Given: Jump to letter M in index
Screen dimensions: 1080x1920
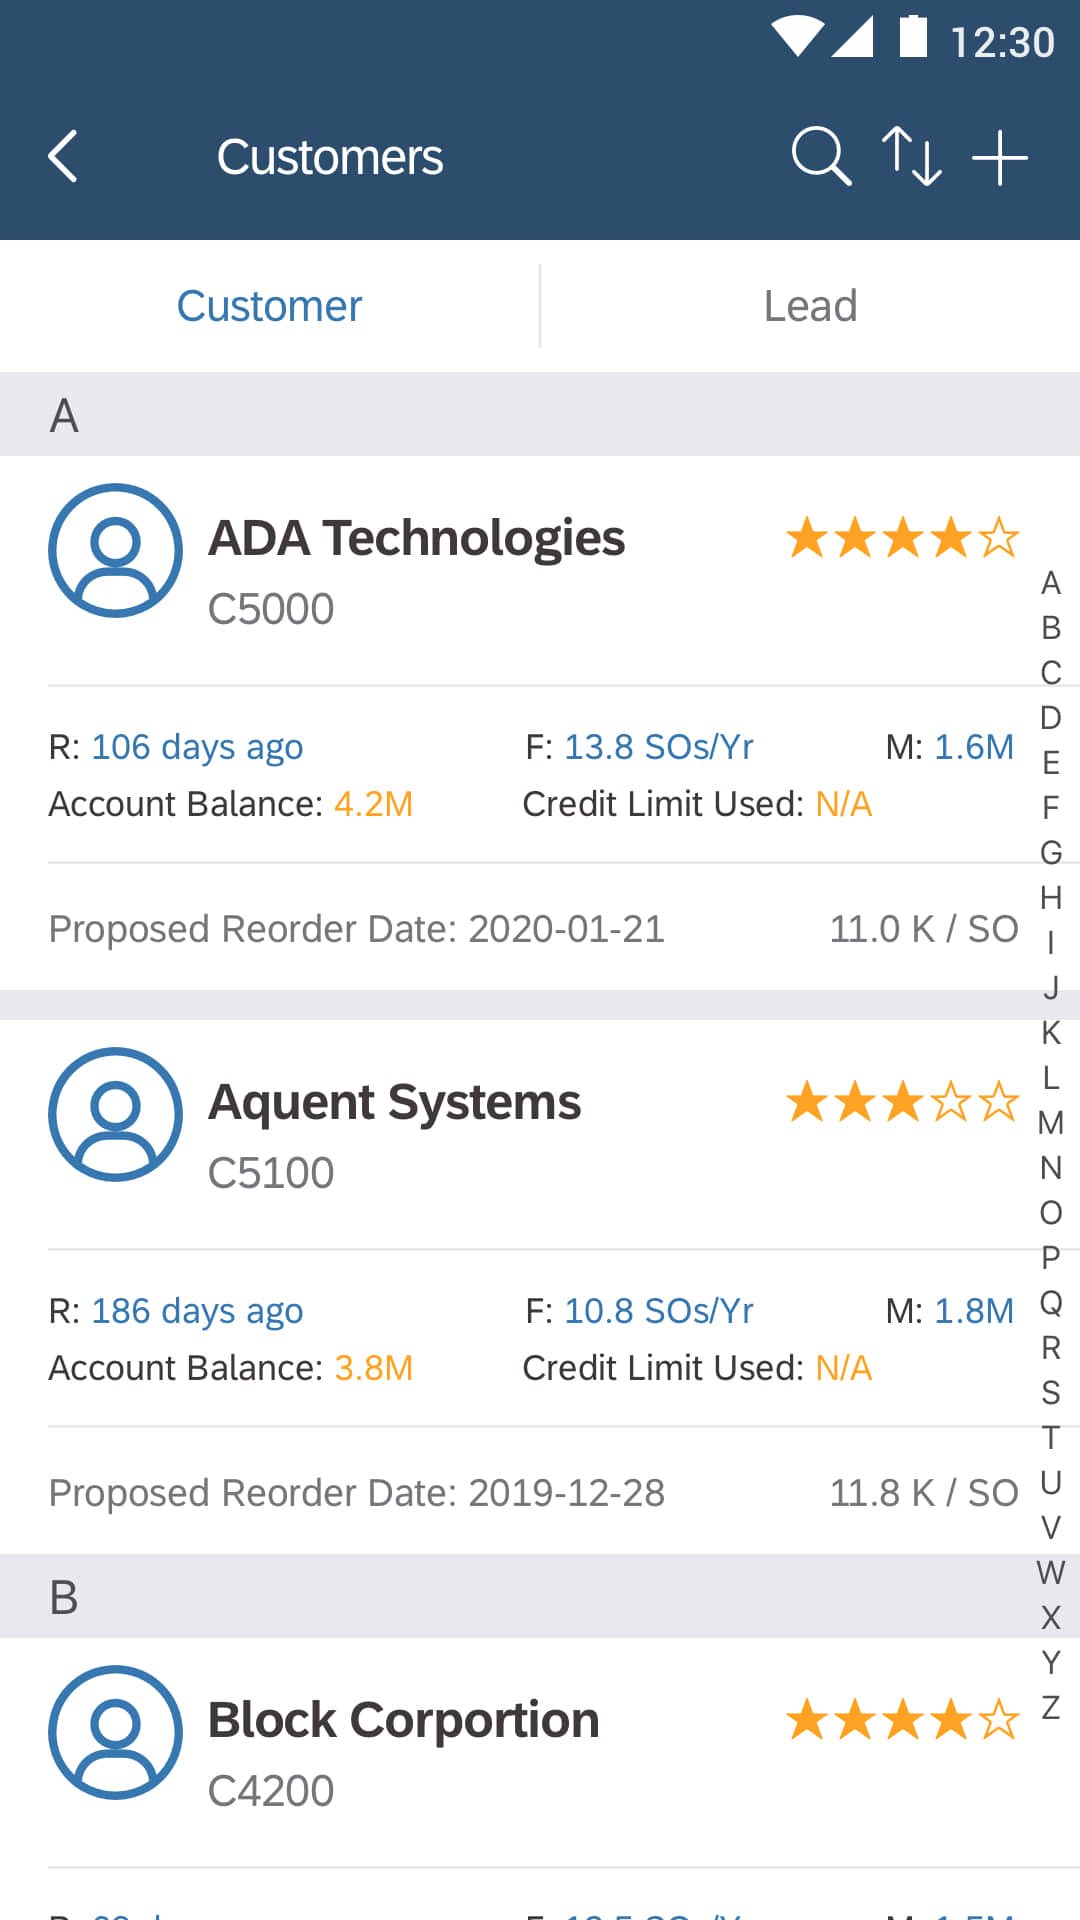Looking at the screenshot, I should coord(1051,1123).
